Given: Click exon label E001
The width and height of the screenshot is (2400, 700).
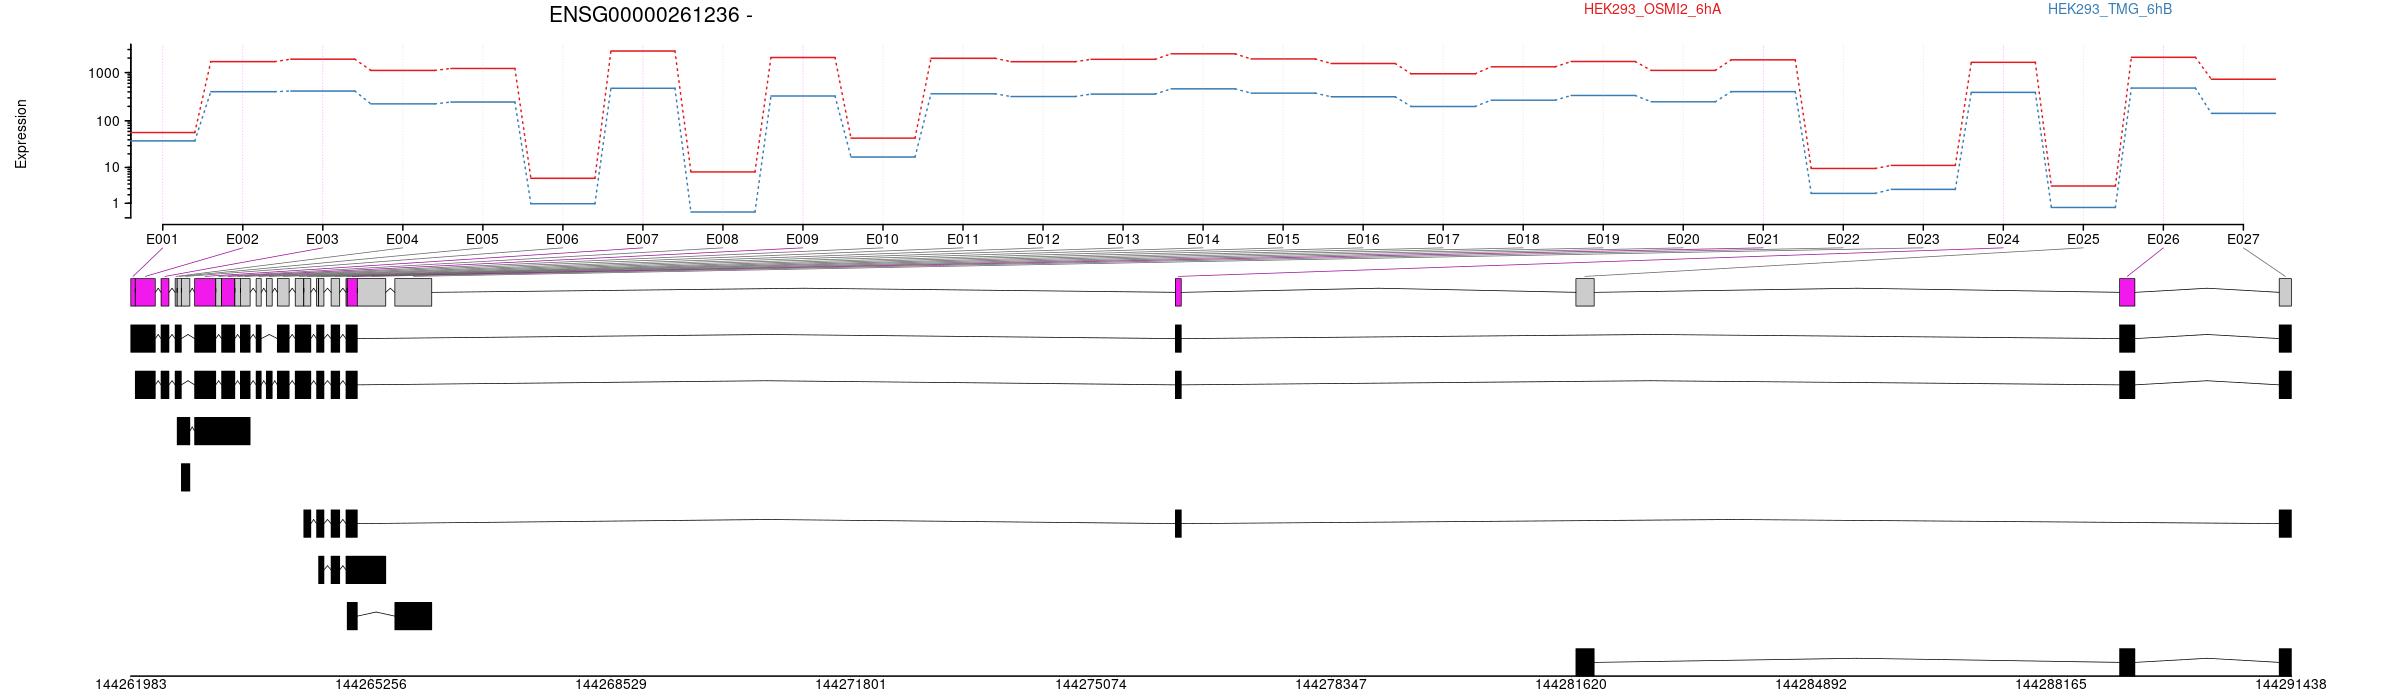Looking at the screenshot, I should pos(162,240).
